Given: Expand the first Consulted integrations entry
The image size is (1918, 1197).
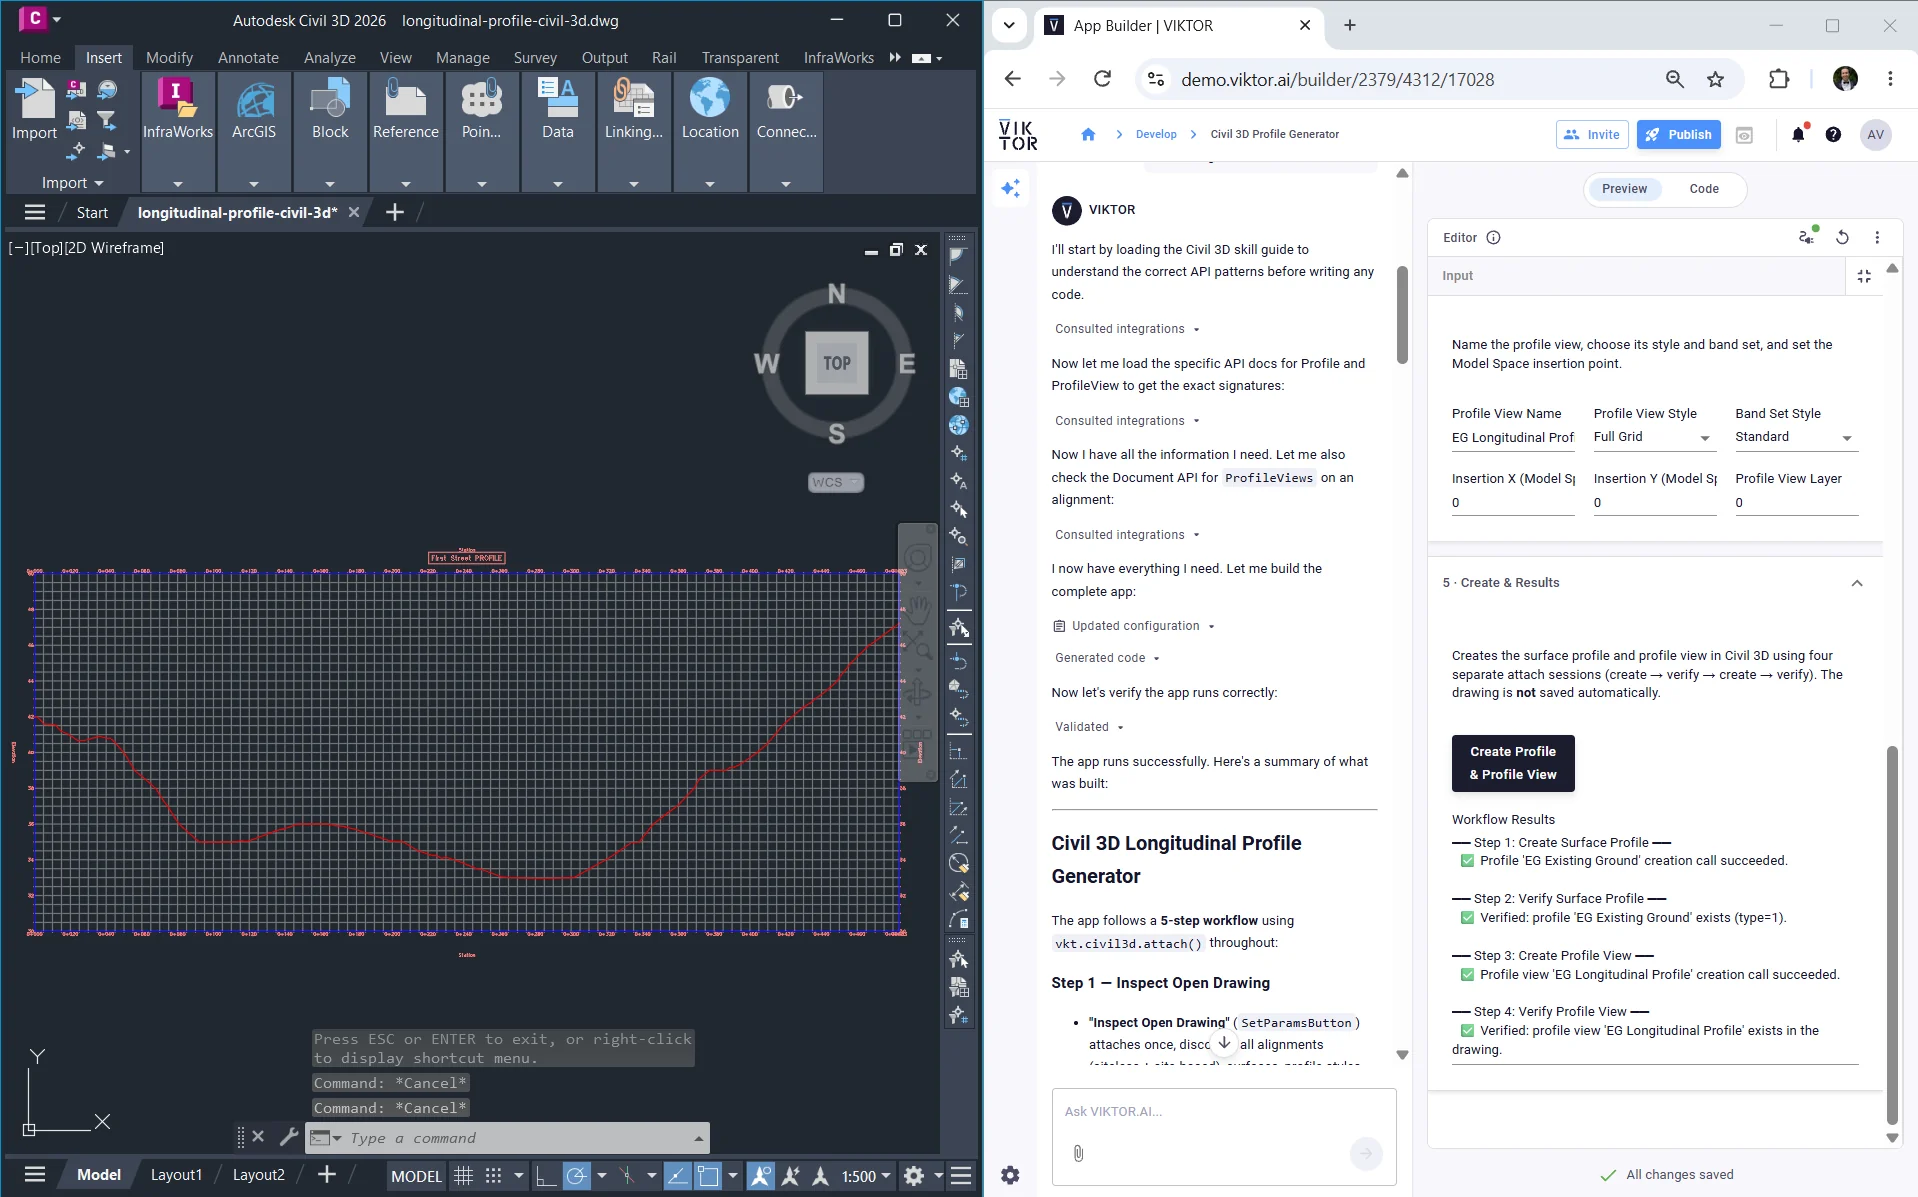Looking at the screenshot, I should tap(1127, 329).
